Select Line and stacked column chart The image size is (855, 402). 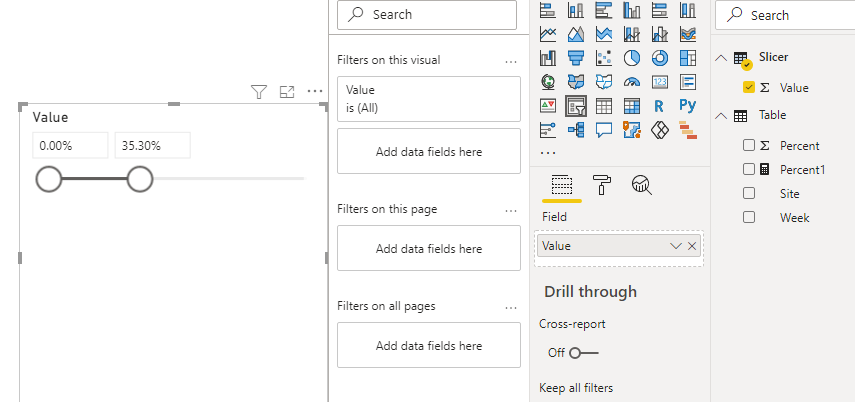point(632,34)
